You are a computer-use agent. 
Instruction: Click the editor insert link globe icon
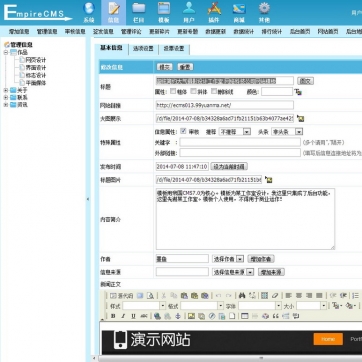(158, 316)
